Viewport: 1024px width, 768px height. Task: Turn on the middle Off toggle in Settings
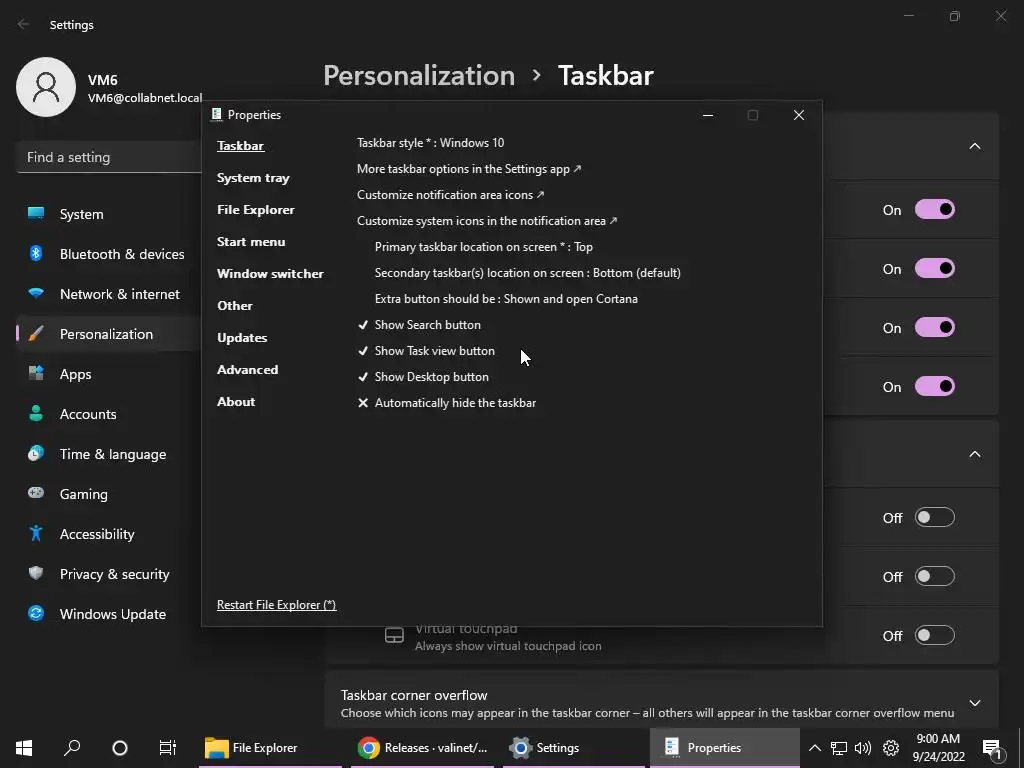coord(935,576)
